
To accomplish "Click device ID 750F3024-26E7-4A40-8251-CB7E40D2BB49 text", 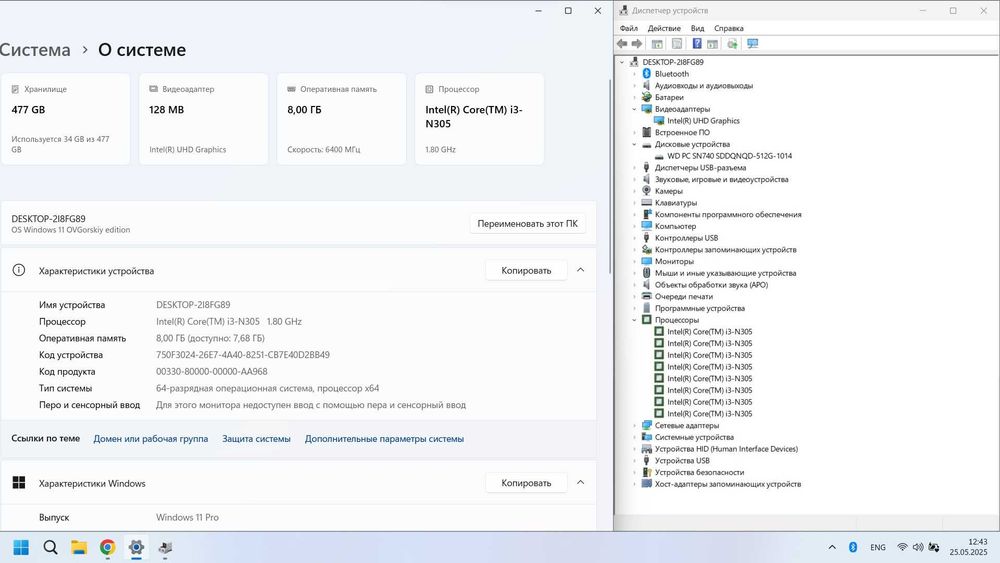I will pyautogui.click(x=243, y=355).
